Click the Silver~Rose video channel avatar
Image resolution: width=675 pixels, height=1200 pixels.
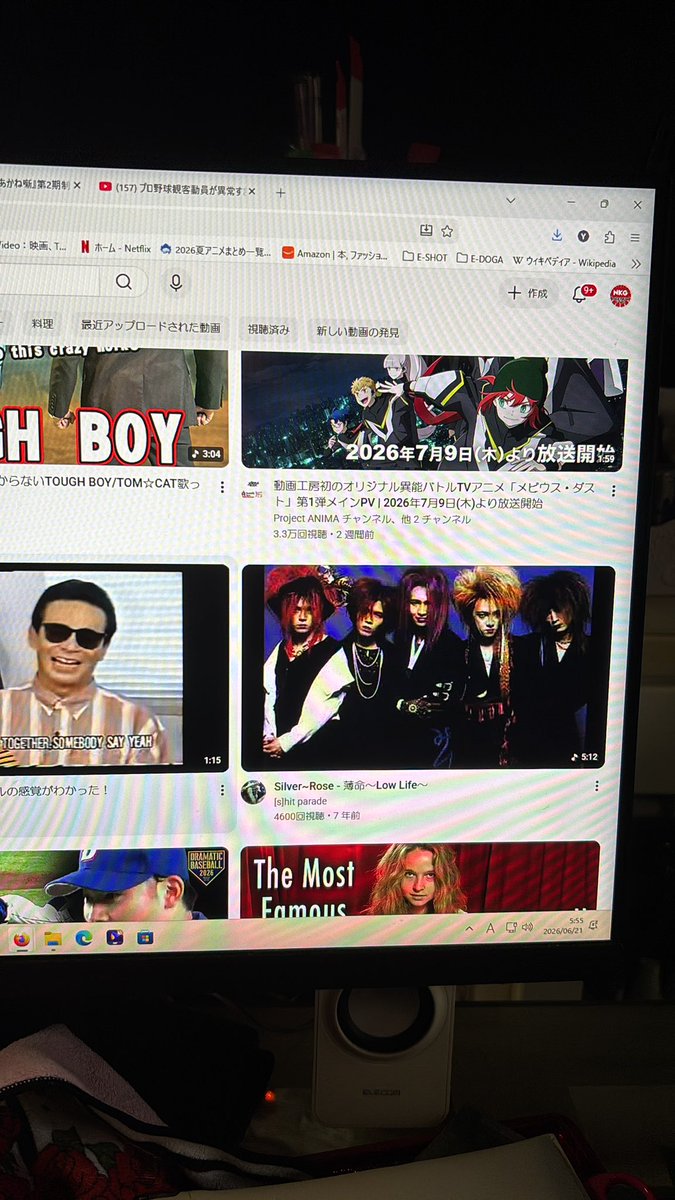(x=253, y=791)
